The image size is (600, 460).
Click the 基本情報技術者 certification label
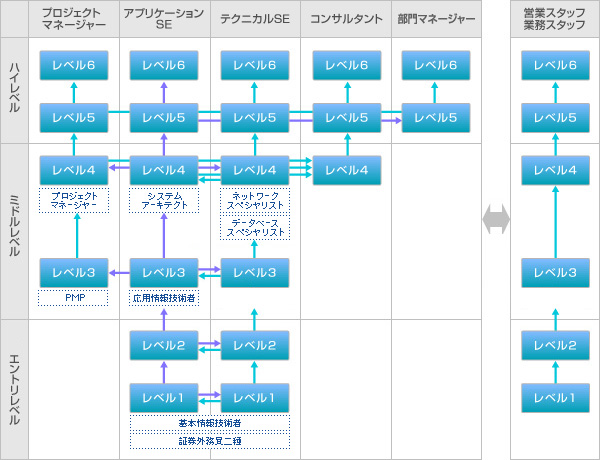(210, 423)
